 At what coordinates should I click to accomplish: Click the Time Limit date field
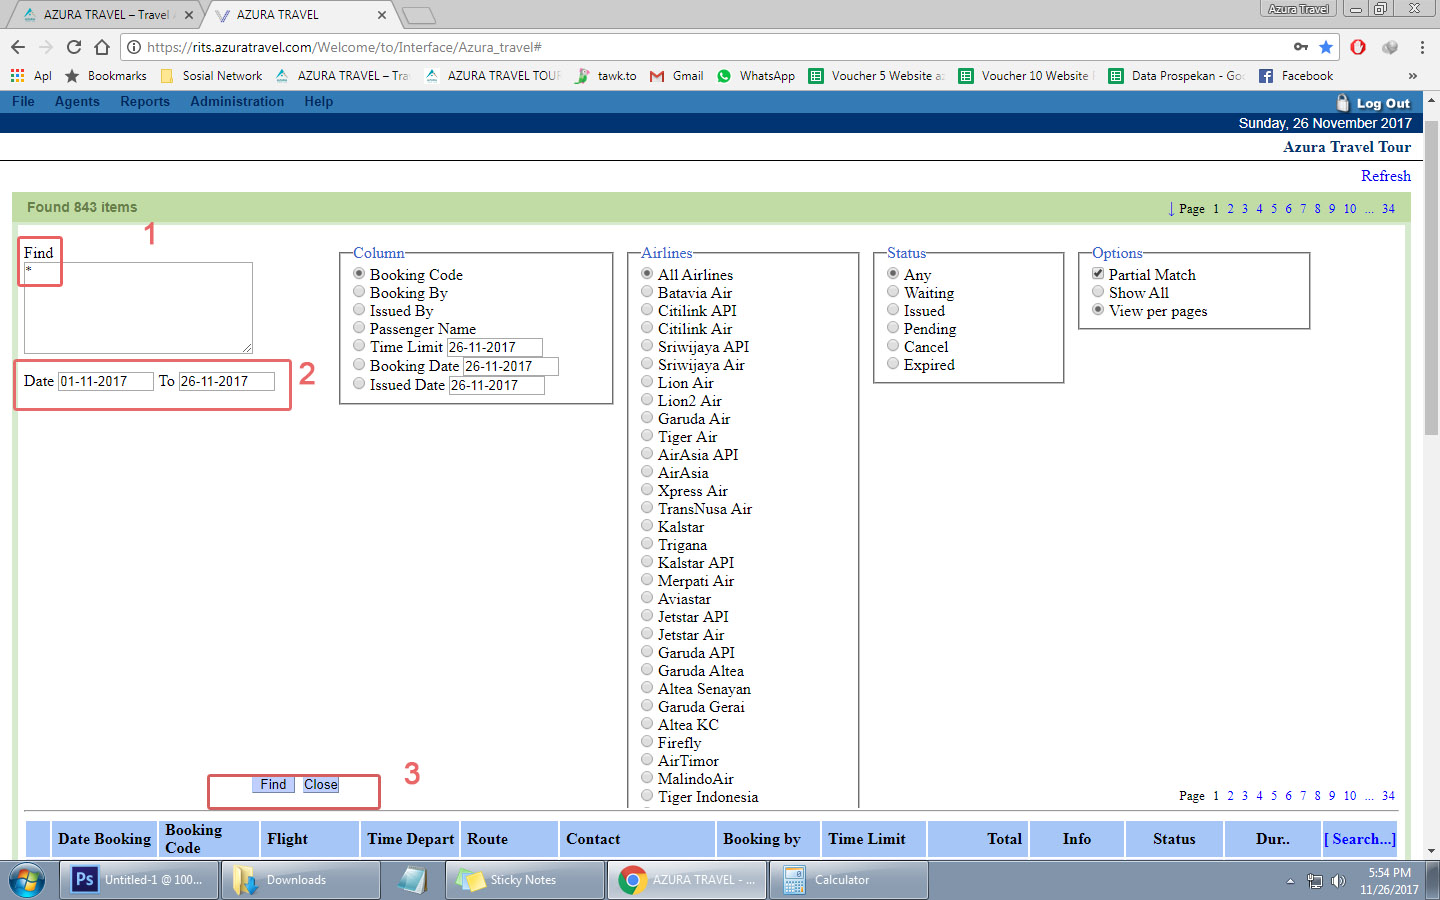(495, 347)
